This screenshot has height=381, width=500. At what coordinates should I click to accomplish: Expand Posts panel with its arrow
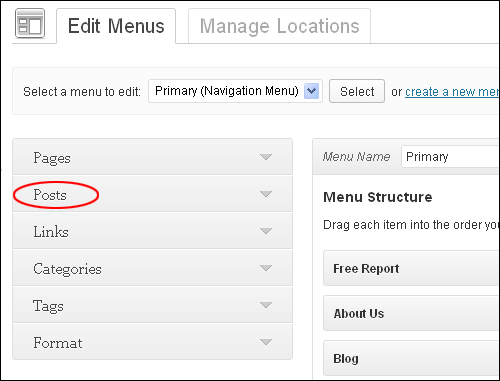[266, 194]
